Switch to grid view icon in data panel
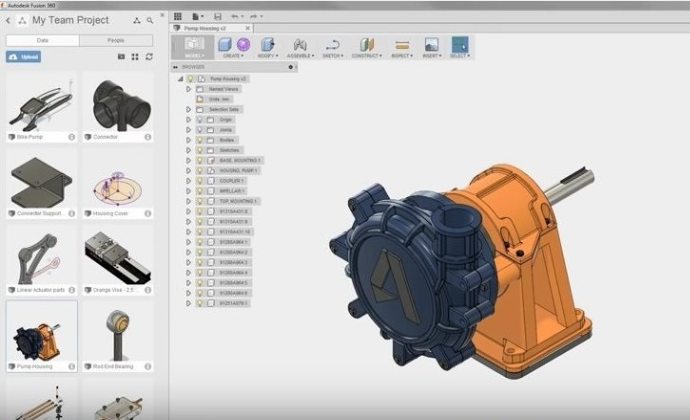 click(x=135, y=57)
